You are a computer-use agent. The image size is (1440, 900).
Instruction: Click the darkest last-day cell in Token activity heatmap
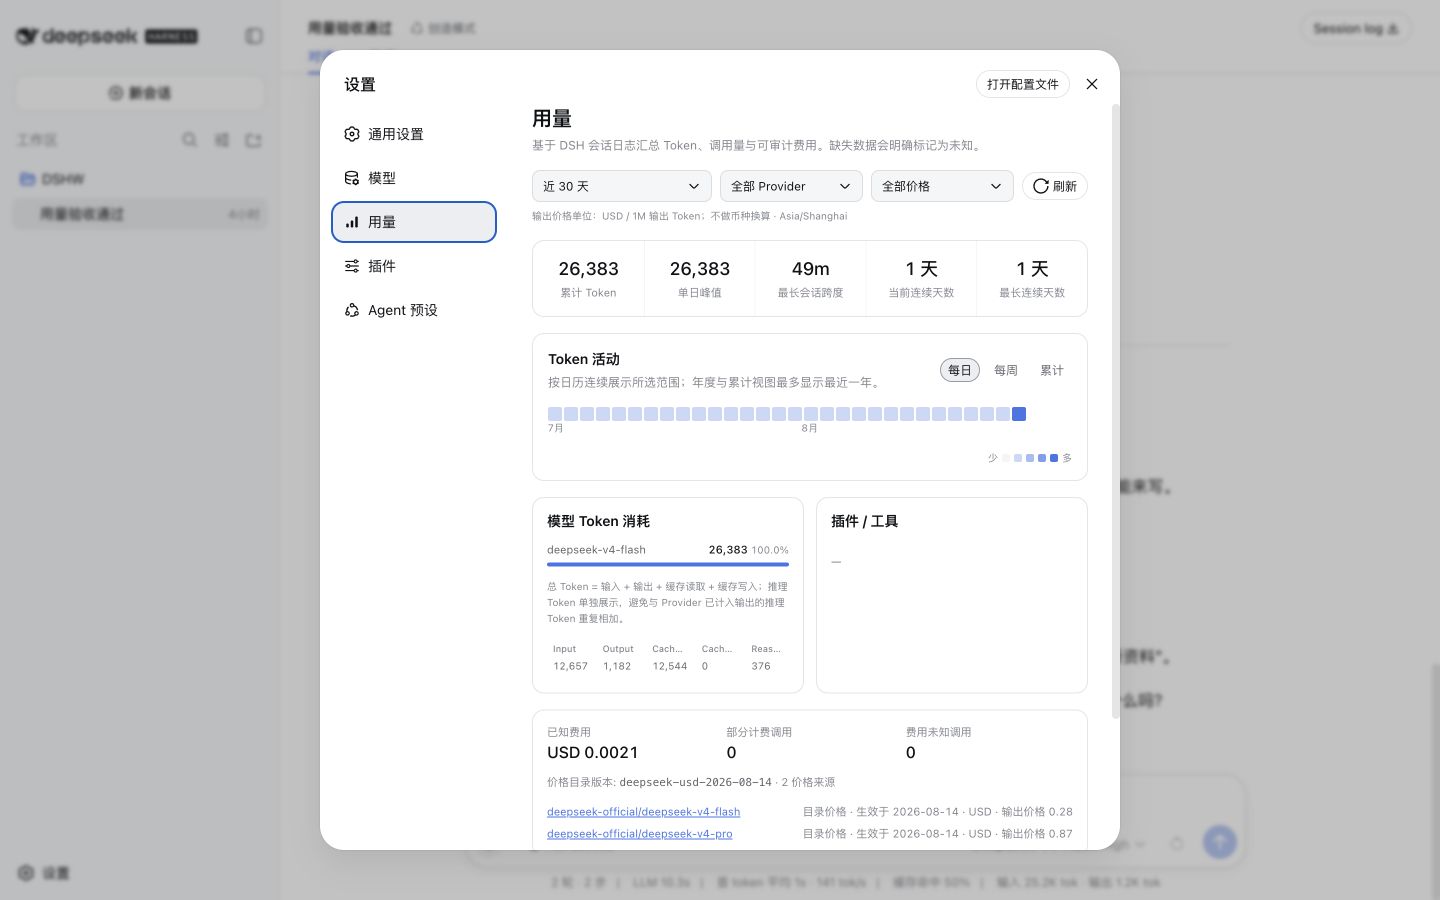click(1019, 414)
